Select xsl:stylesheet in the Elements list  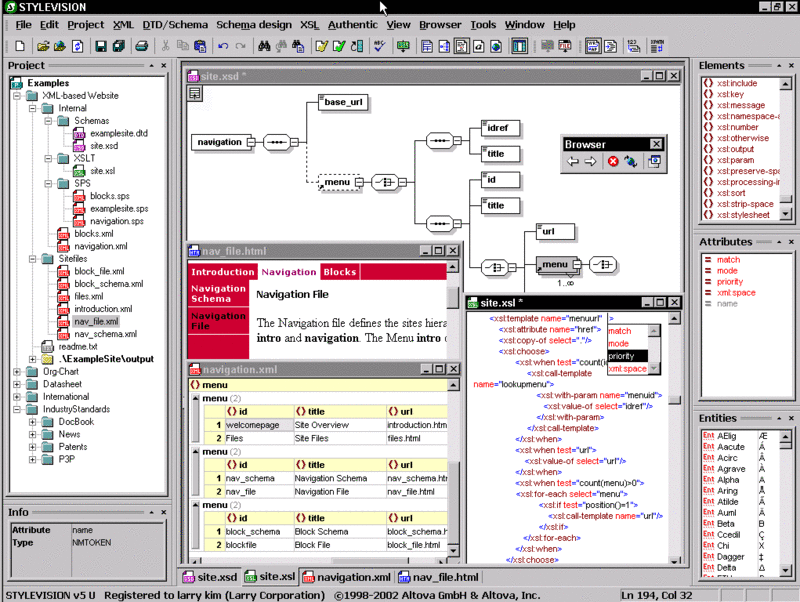743,215
